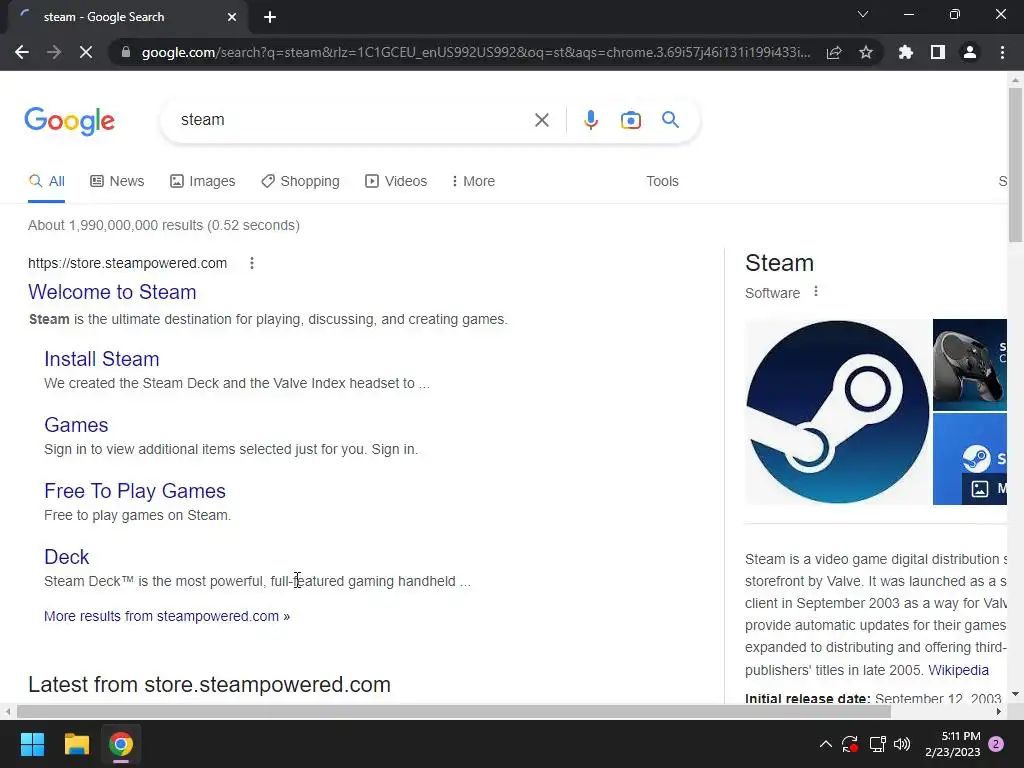Open the notification count badge

tap(996, 744)
